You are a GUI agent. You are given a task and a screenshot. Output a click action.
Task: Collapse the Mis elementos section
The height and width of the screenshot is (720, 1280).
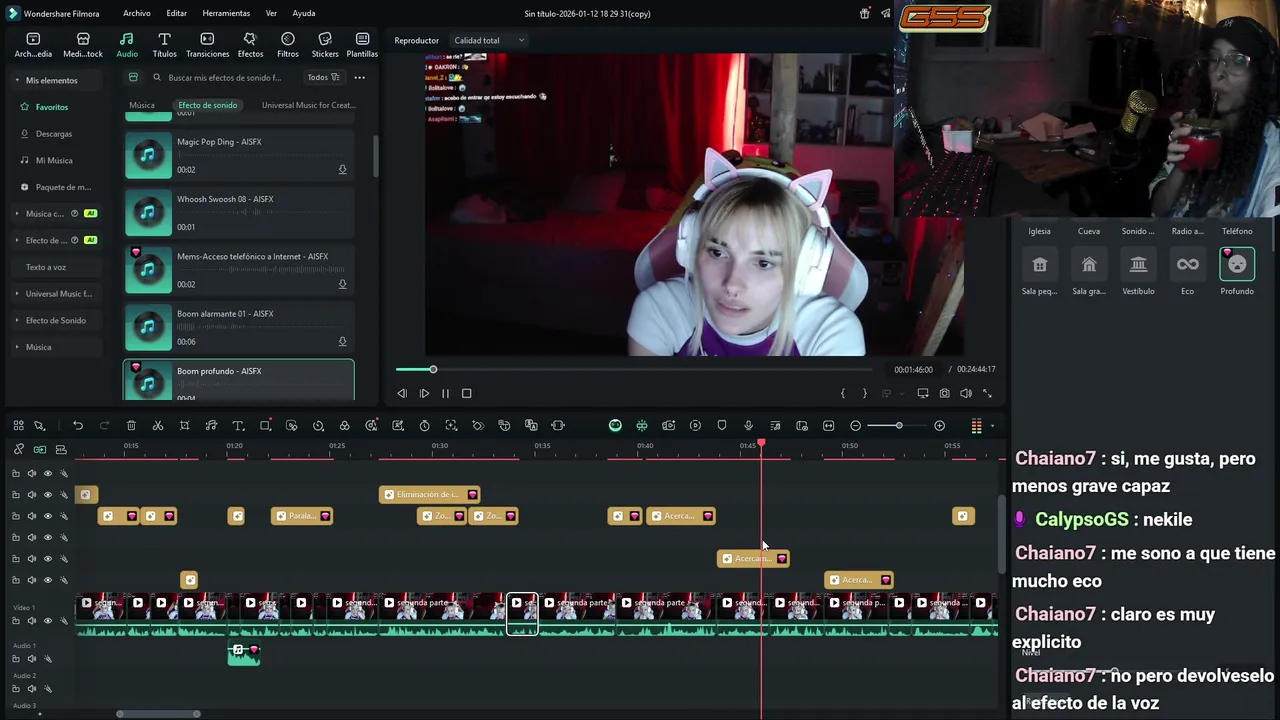(x=17, y=80)
